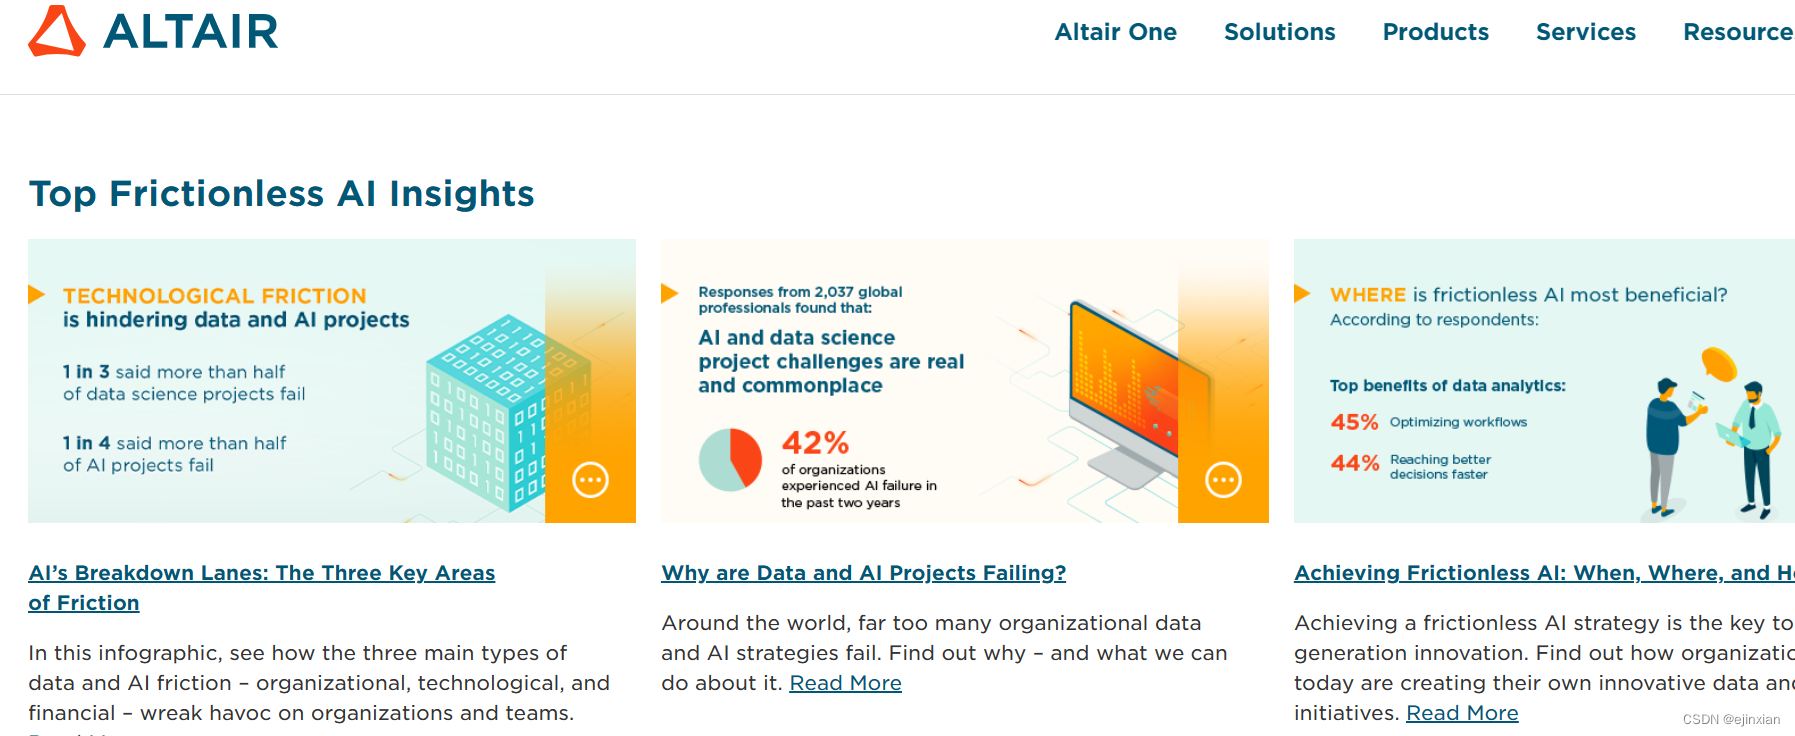1795x736 pixels.
Task: Open the Solutions menu
Action: coord(1279,32)
